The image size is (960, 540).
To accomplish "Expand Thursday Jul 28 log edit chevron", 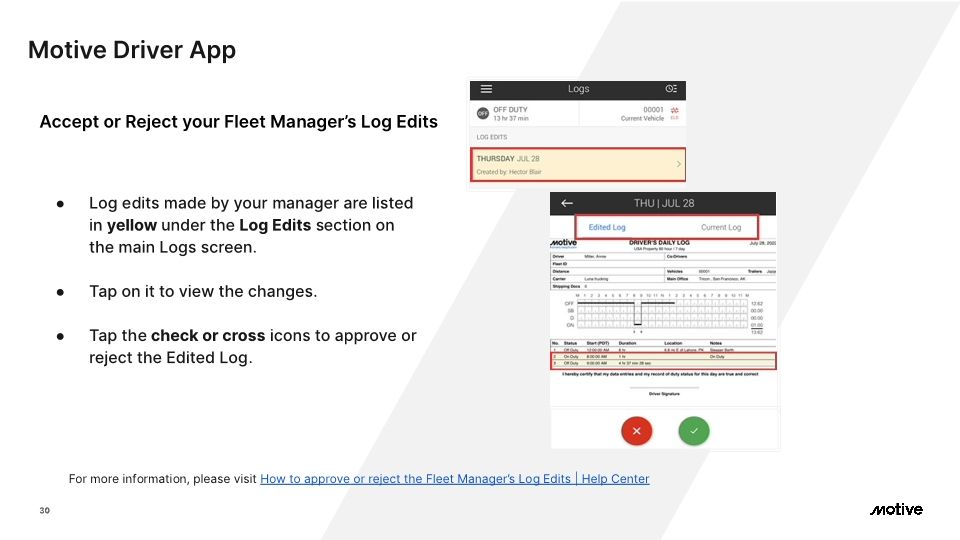I will [x=678, y=164].
